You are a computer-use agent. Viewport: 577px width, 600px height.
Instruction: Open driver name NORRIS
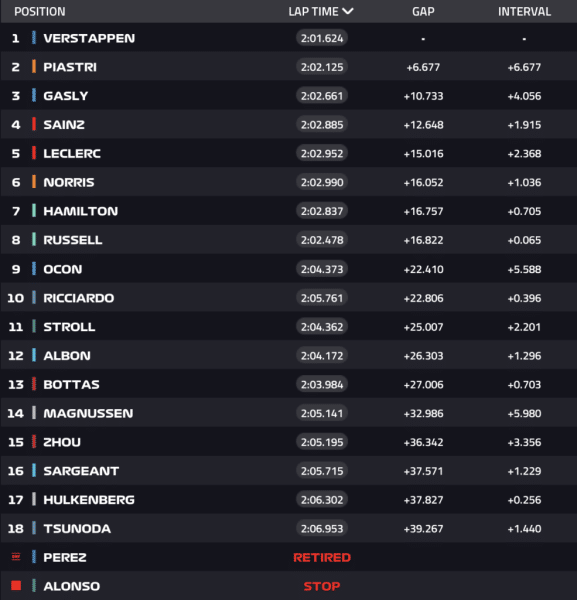[x=69, y=182]
